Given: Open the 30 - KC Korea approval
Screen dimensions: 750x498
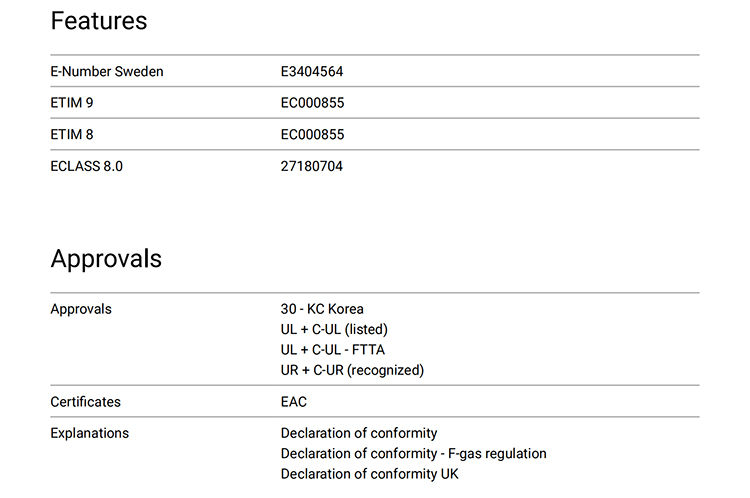Looking at the screenshot, I should pyautogui.click(x=322, y=309).
